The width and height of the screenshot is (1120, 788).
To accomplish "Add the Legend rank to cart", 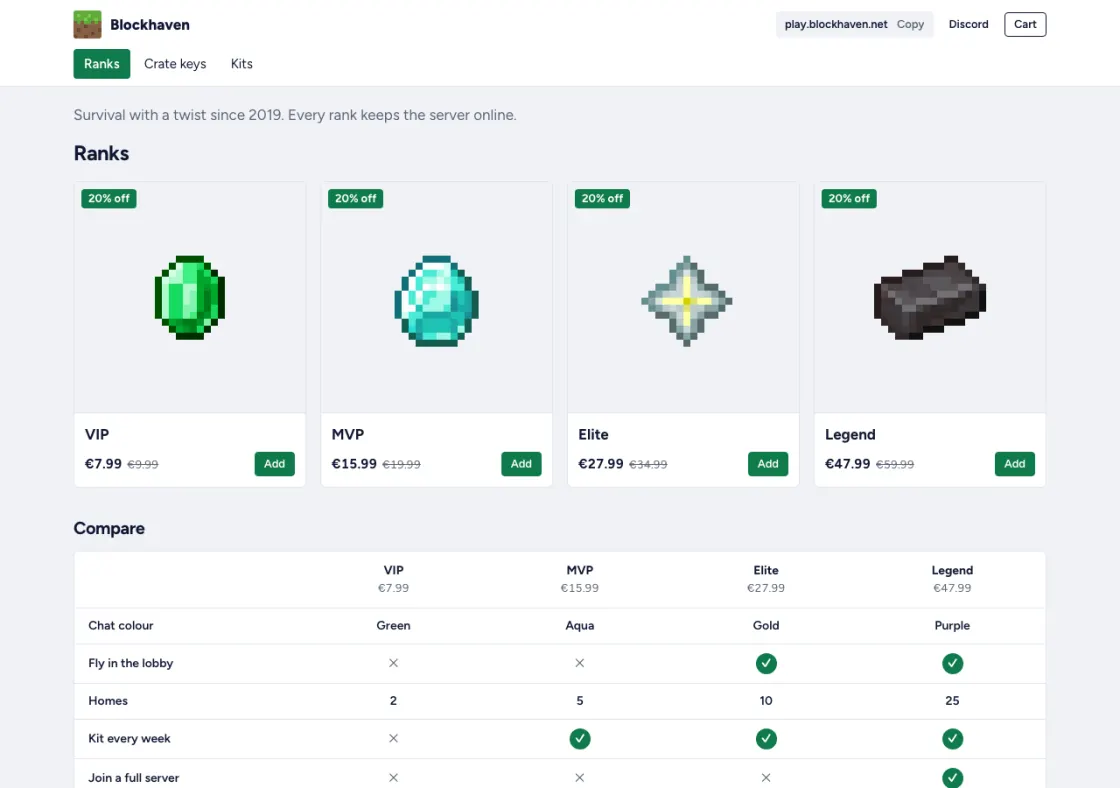I will [1014, 464].
